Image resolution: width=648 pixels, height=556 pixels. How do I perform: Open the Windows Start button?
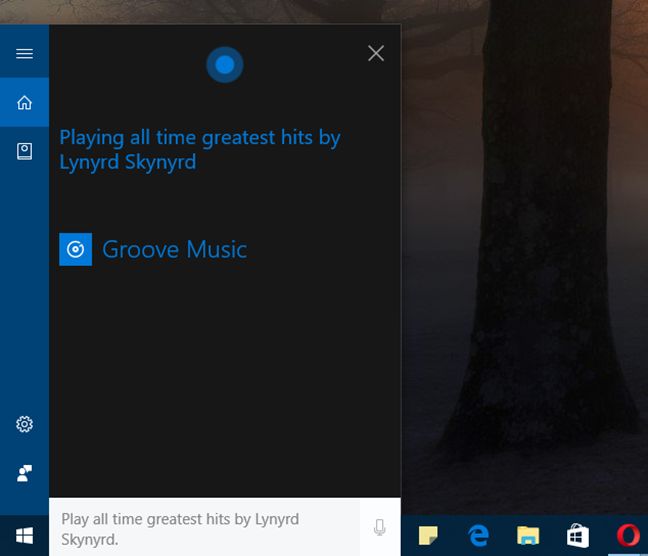24,536
